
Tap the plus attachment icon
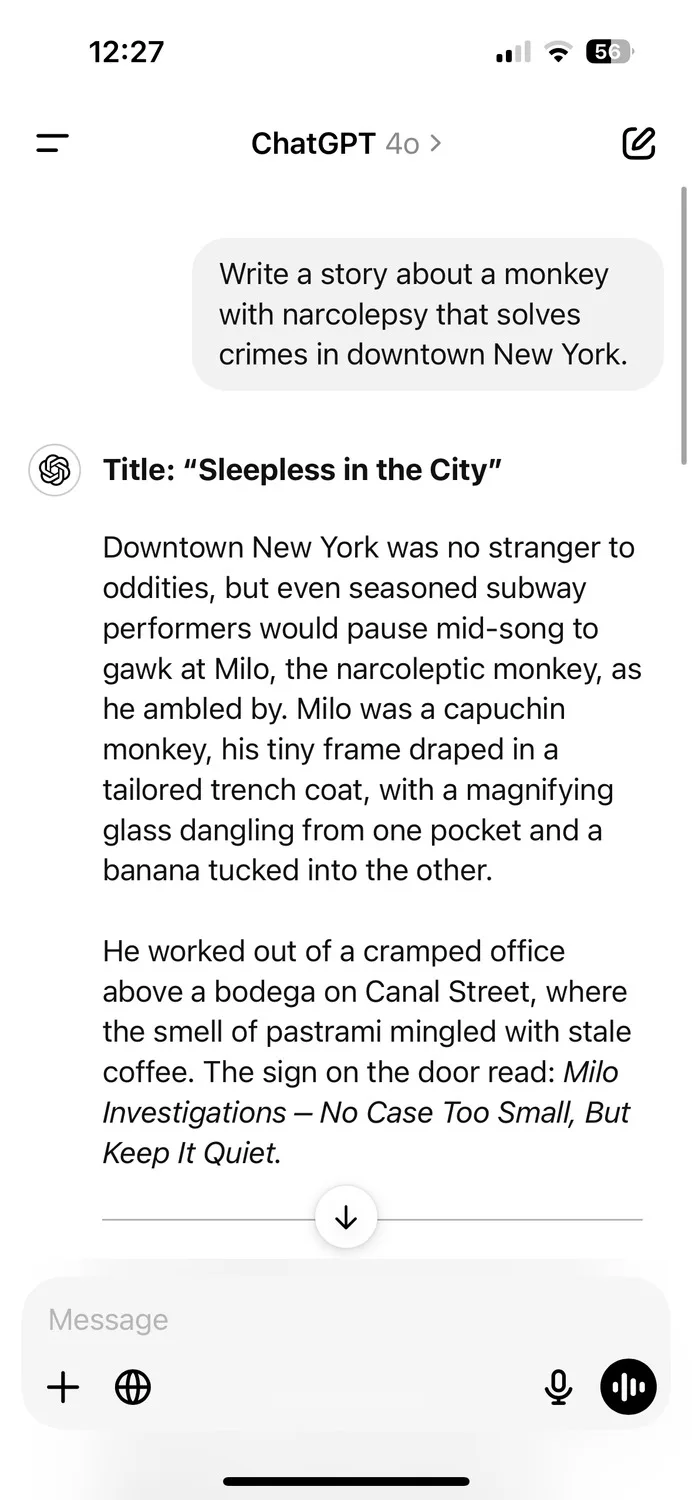tap(63, 1387)
